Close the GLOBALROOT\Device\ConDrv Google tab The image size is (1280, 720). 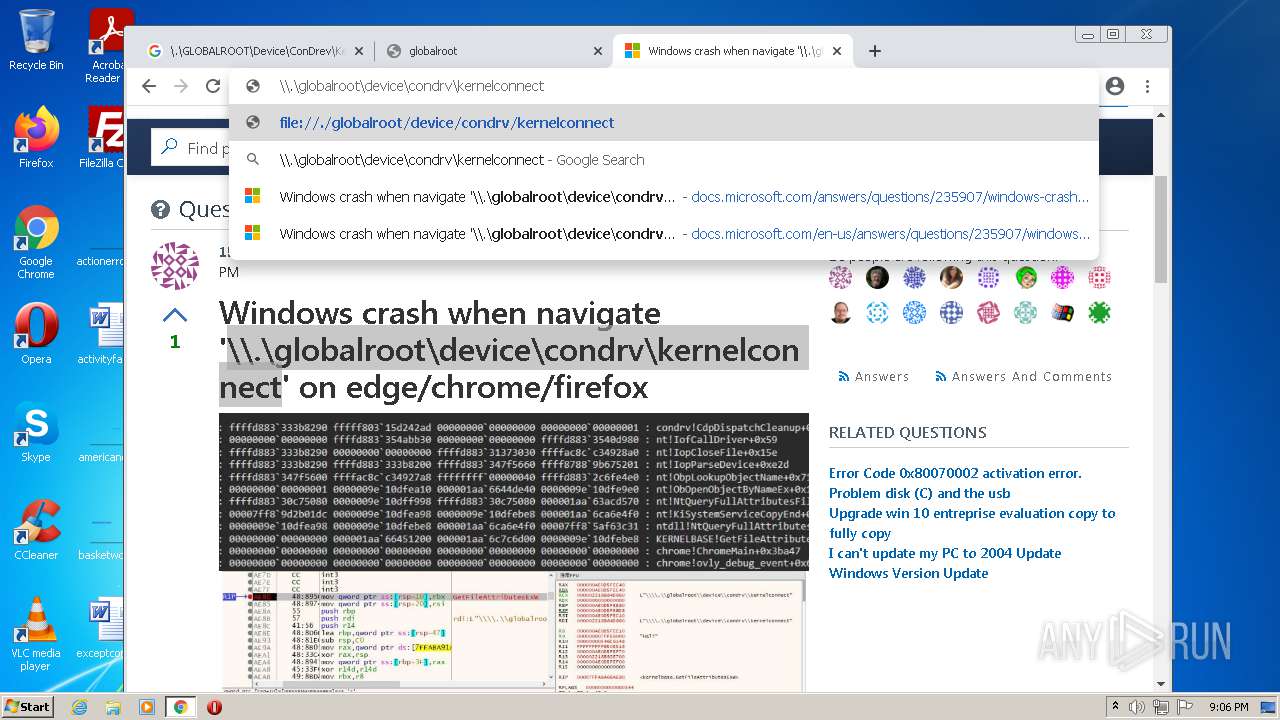pos(359,51)
